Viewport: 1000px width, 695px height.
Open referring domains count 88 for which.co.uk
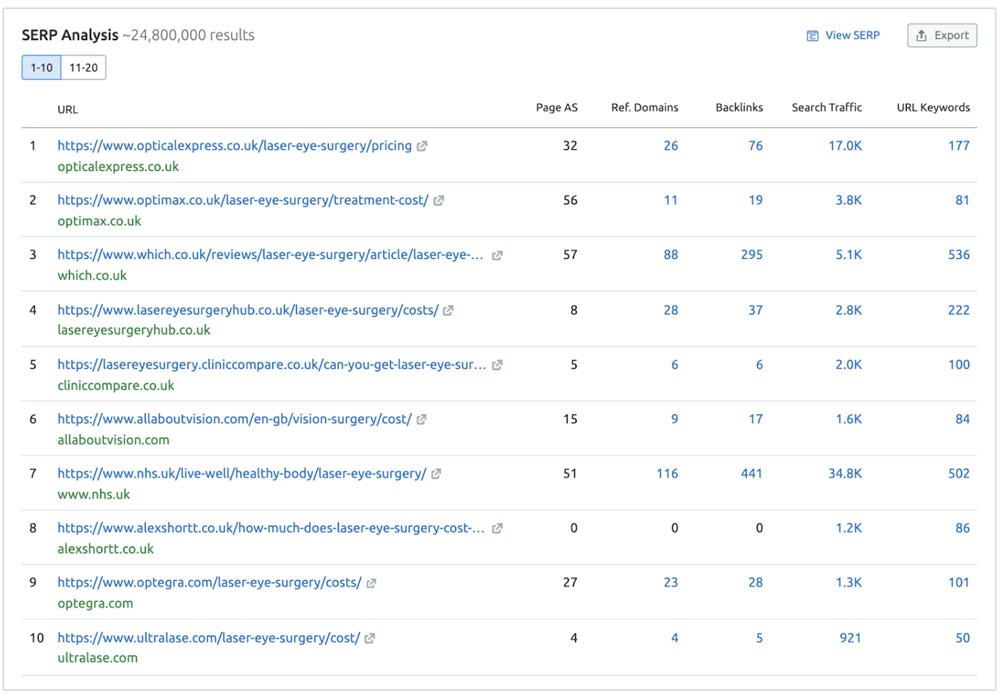(x=670, y=255)
